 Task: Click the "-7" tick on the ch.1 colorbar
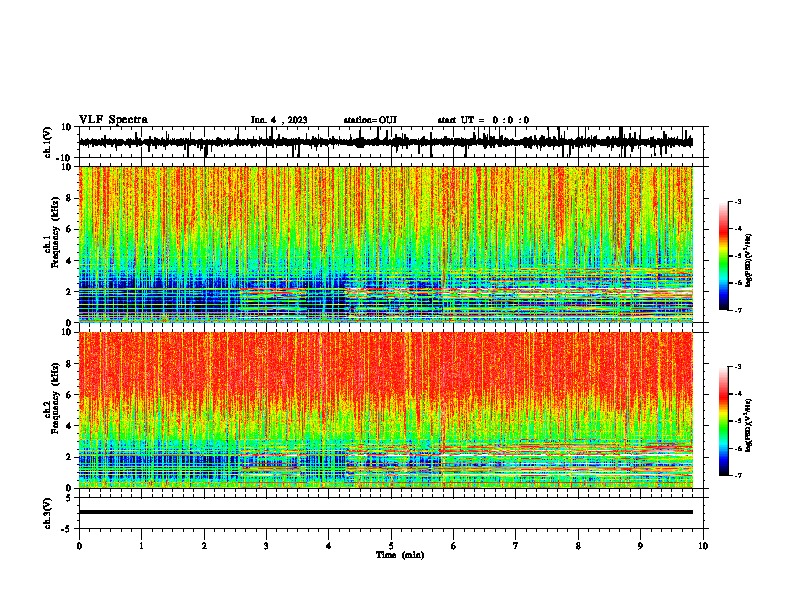click(x=738, y=310)
